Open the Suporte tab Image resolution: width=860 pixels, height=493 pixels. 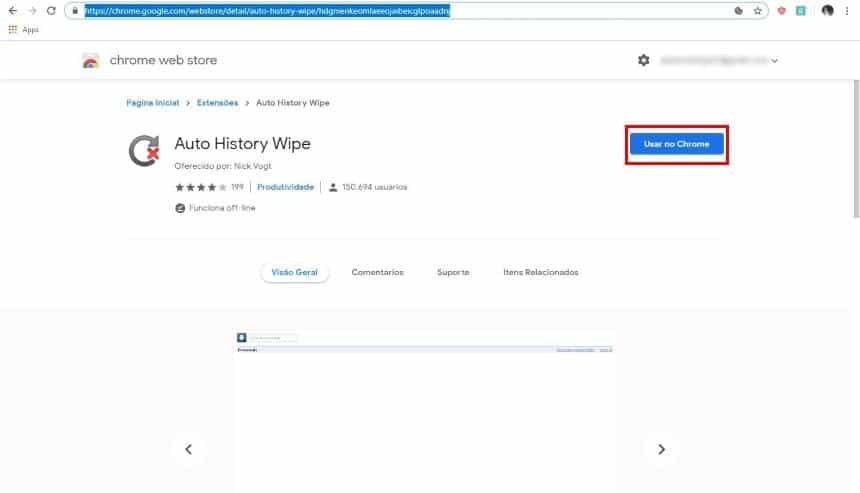[x=453, y=273]
